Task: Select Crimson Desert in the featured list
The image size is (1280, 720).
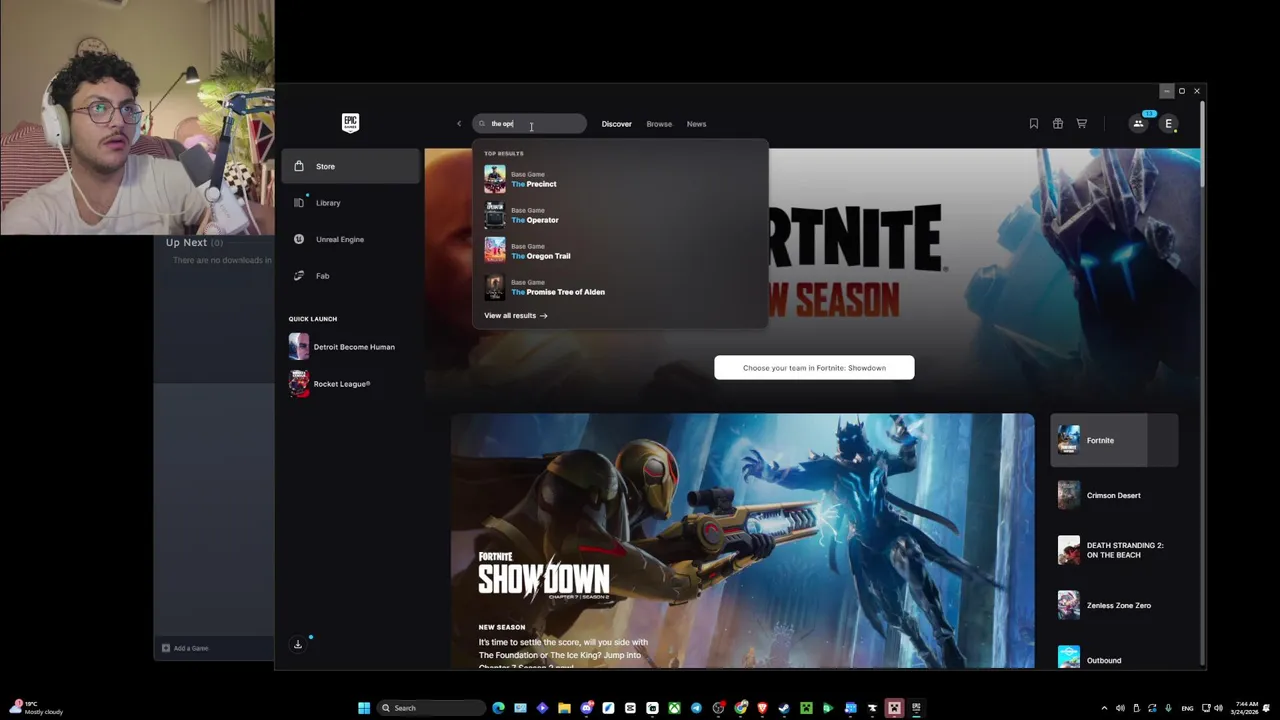Action: pyautogui.click(x=1114, y=495)
